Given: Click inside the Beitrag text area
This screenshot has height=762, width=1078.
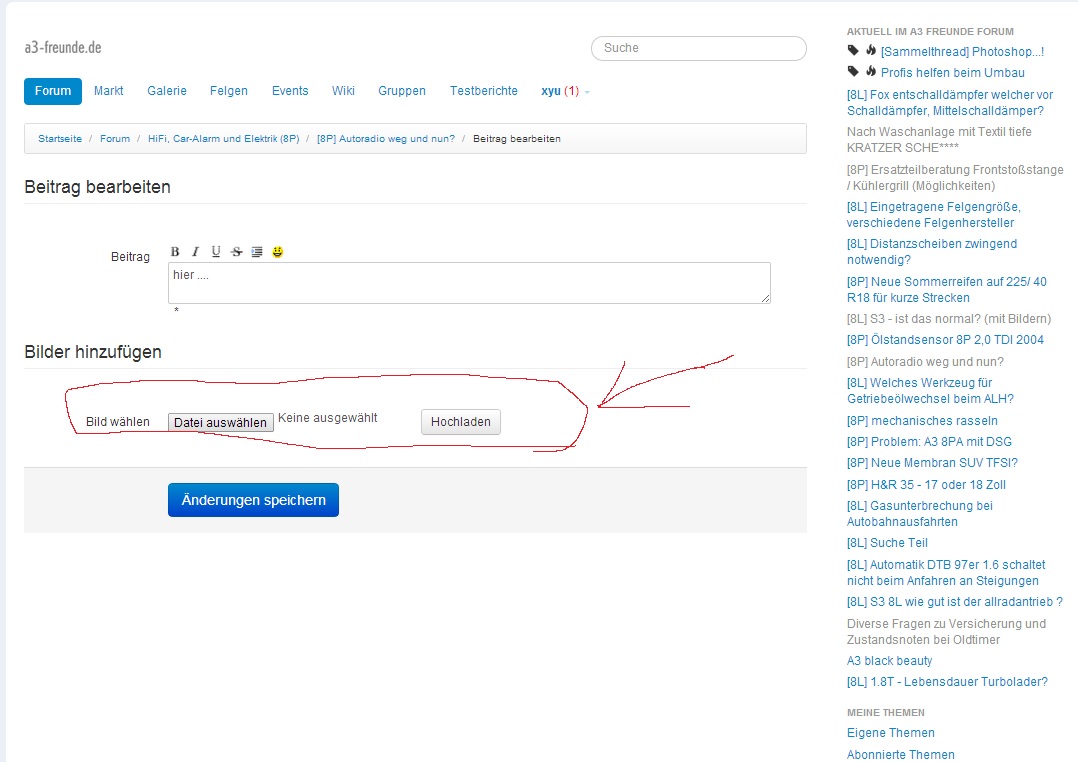Looking at the screenshot, I should click(469, 283).
